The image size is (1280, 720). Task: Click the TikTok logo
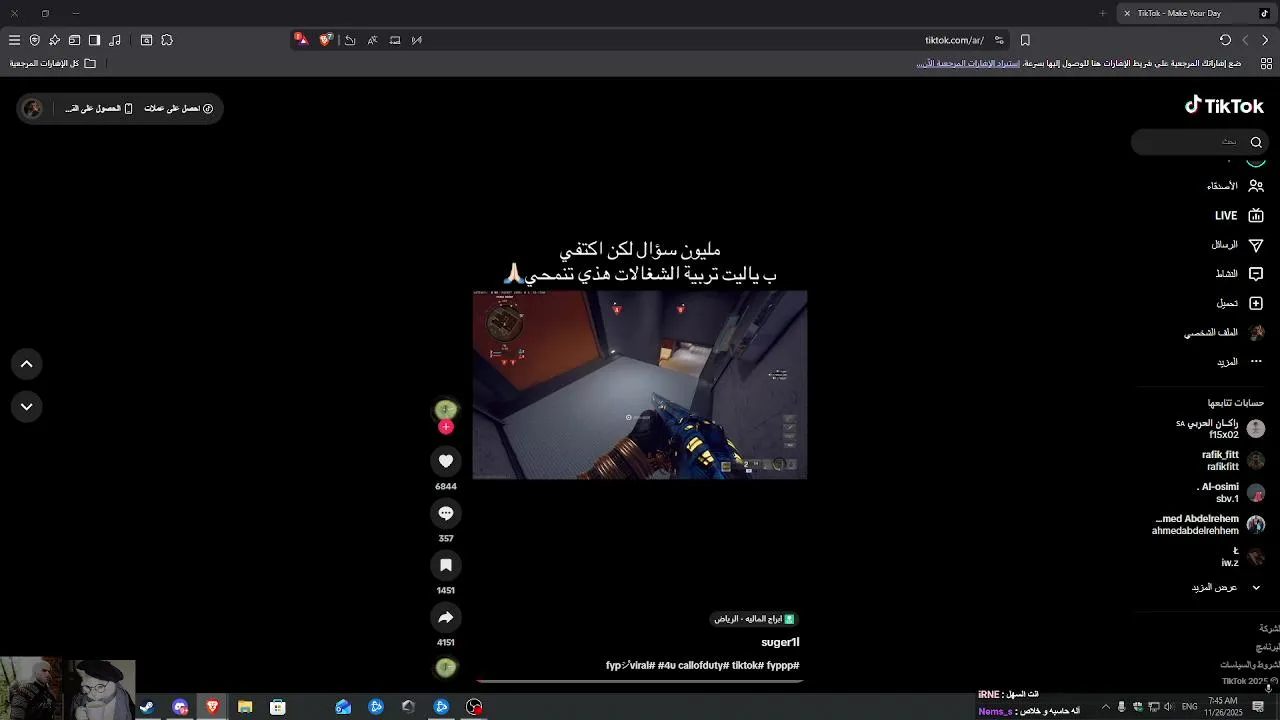1225,106
